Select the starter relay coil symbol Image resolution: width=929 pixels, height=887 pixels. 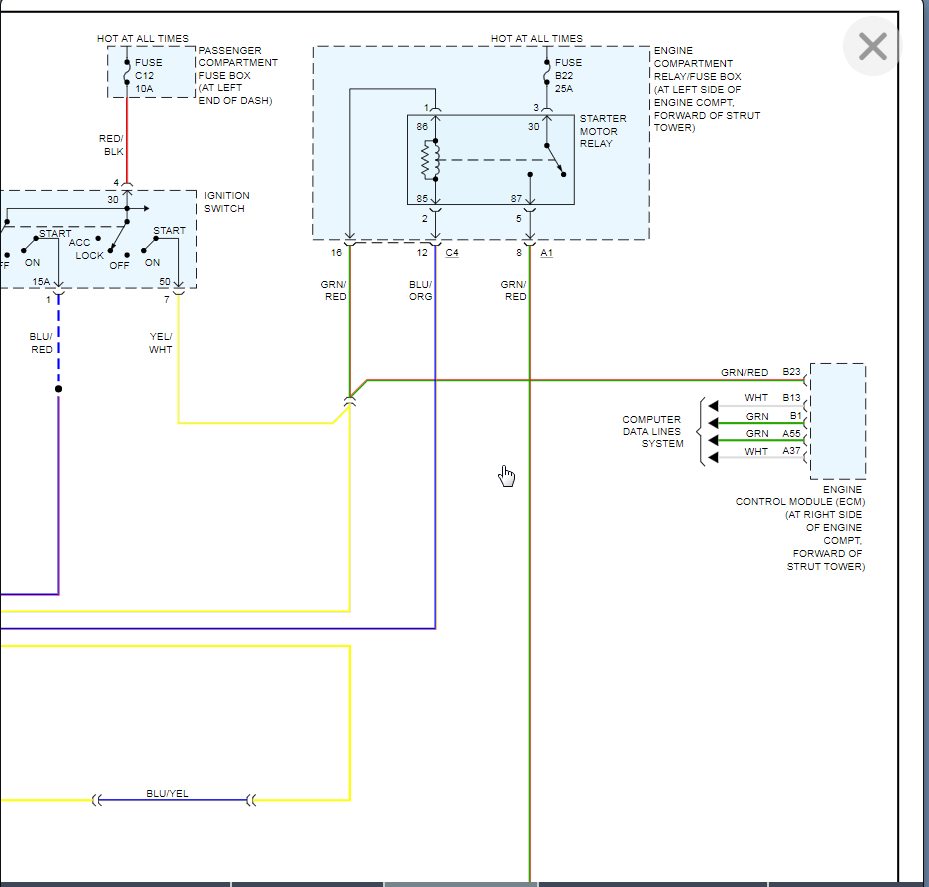point(431,160)
